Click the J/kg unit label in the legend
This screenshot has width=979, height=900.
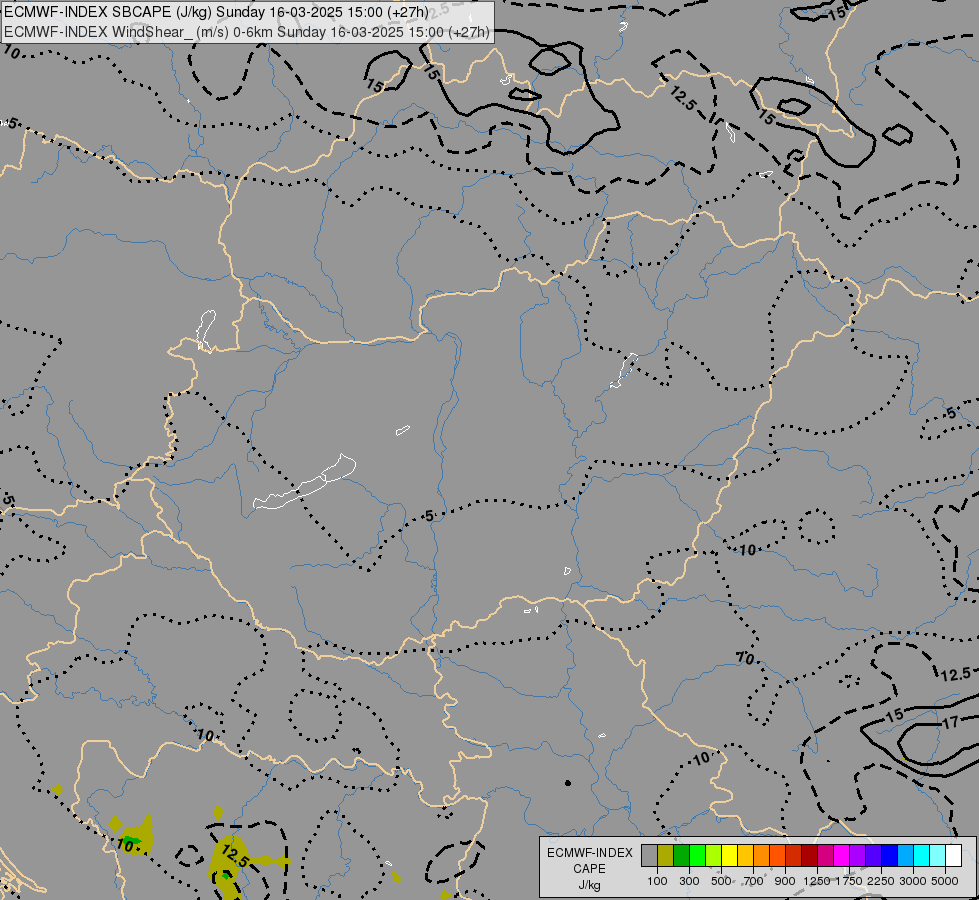tap(589, 886)
